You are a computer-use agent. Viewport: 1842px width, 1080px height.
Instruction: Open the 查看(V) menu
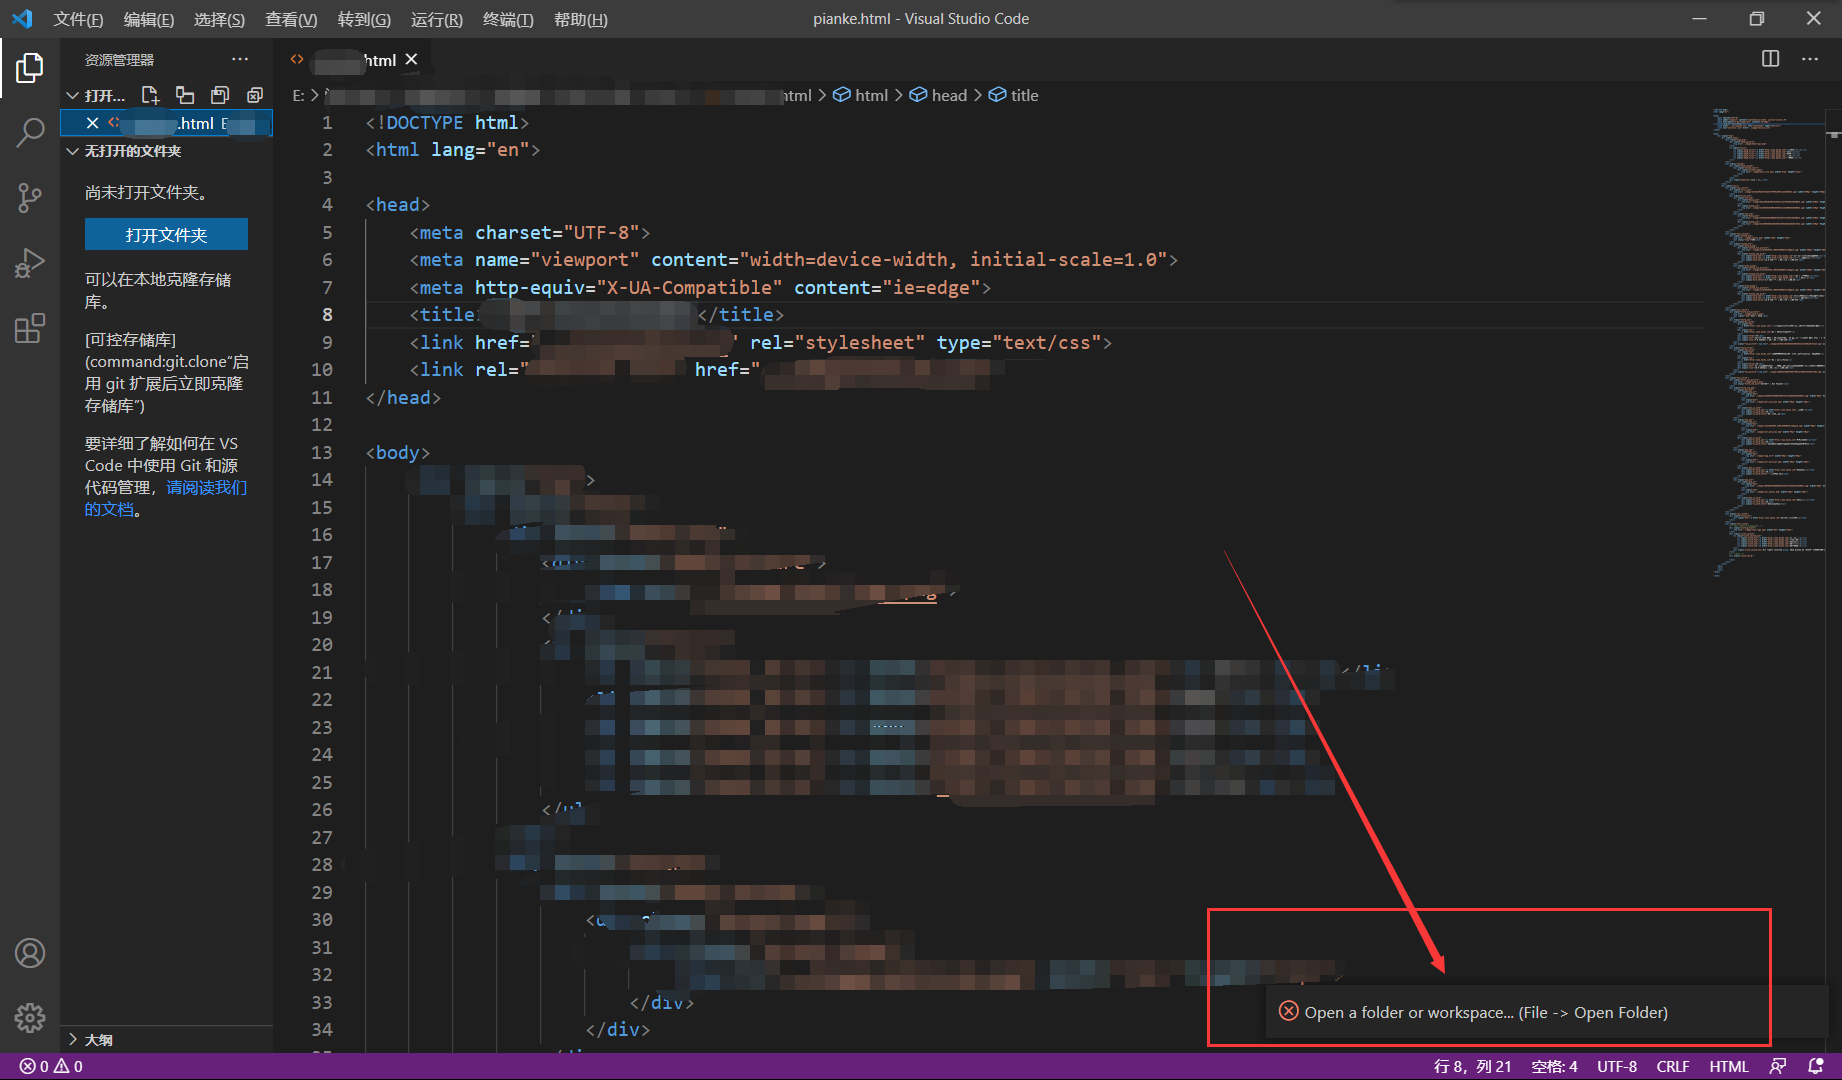(291, 19)
